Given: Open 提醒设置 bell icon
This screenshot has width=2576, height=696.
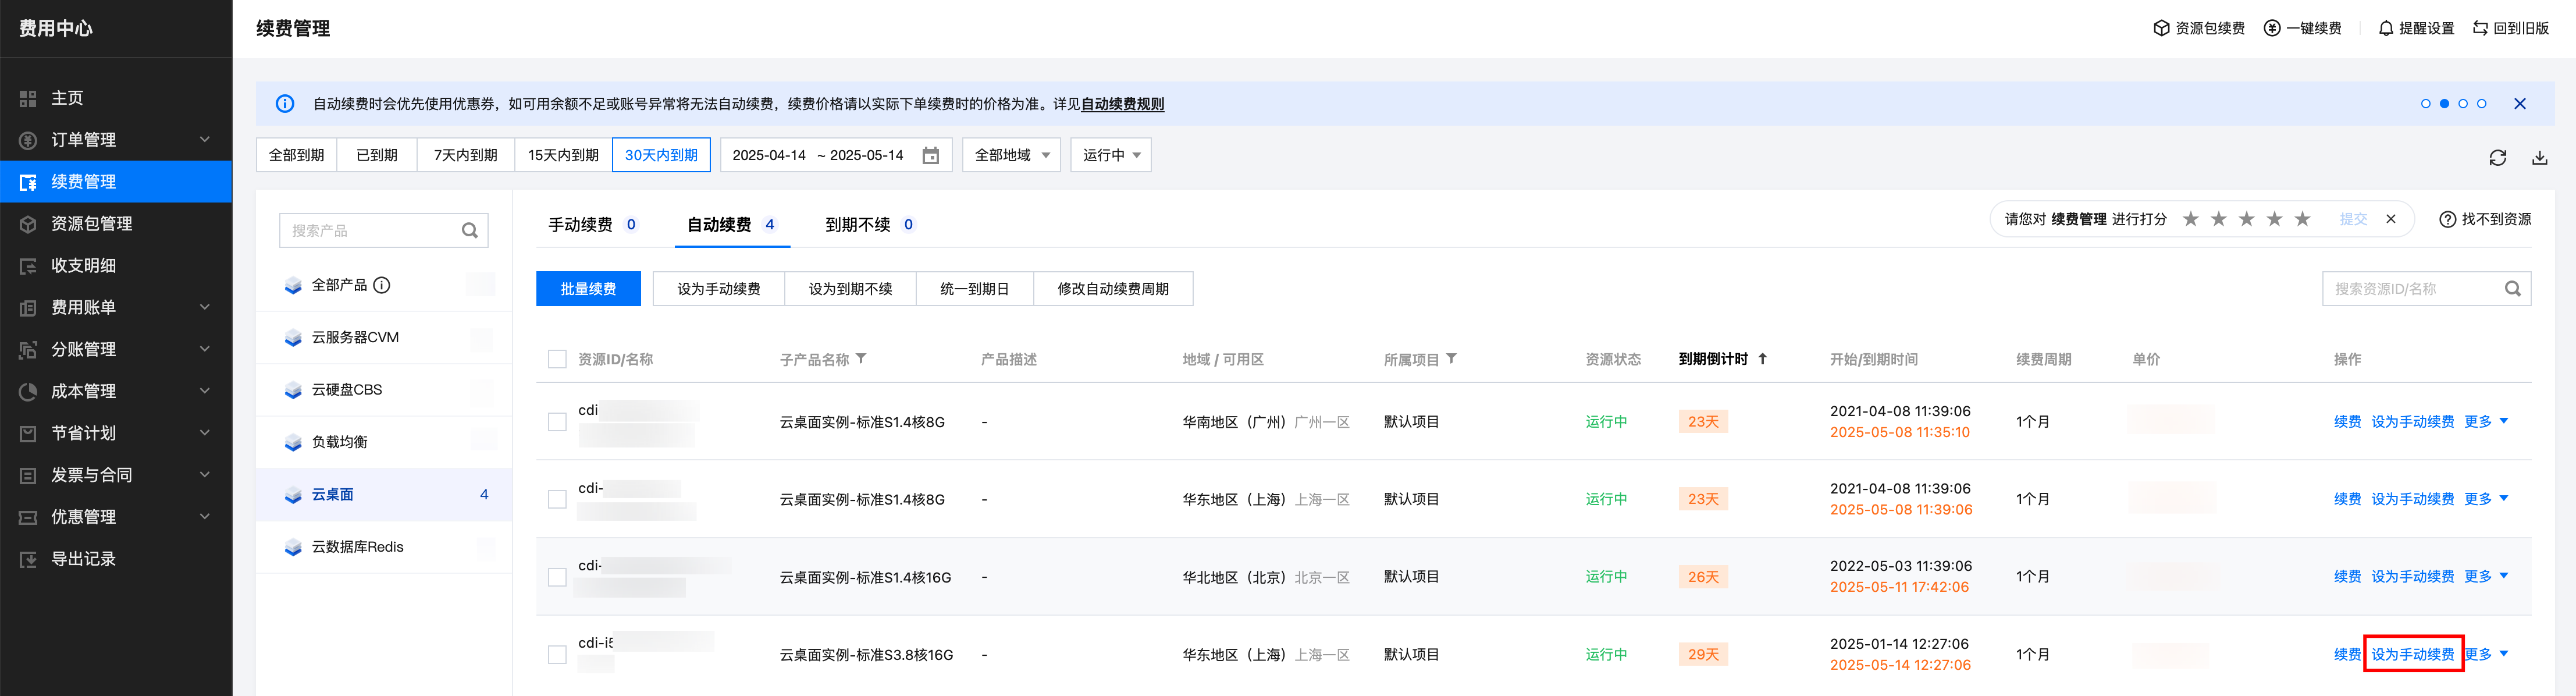Looking at the screenshot, I should coord(2386,28).
